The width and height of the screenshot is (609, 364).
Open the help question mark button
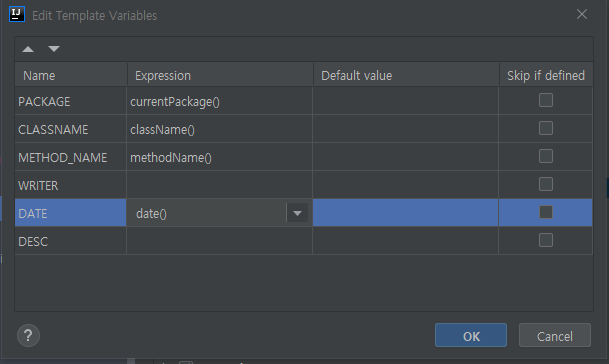coord(28,335)
